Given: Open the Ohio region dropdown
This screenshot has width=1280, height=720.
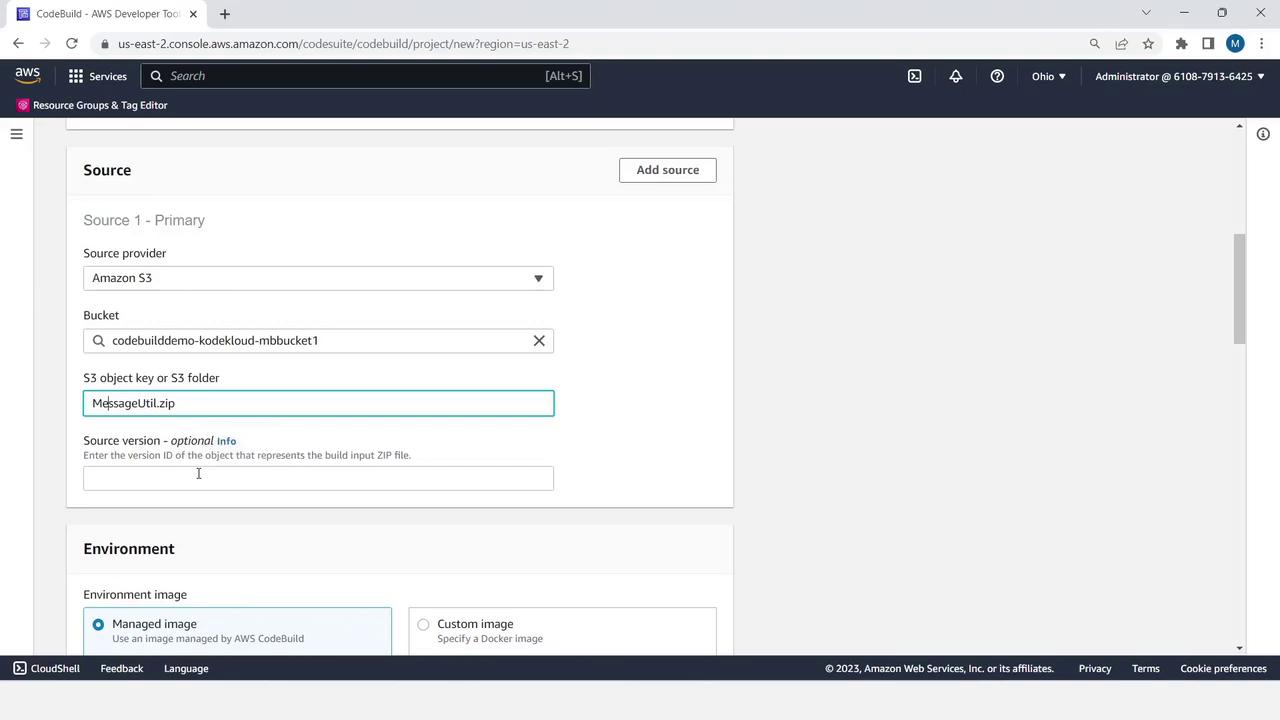Looking at the screenshot, I should [x=1048, y=76].
